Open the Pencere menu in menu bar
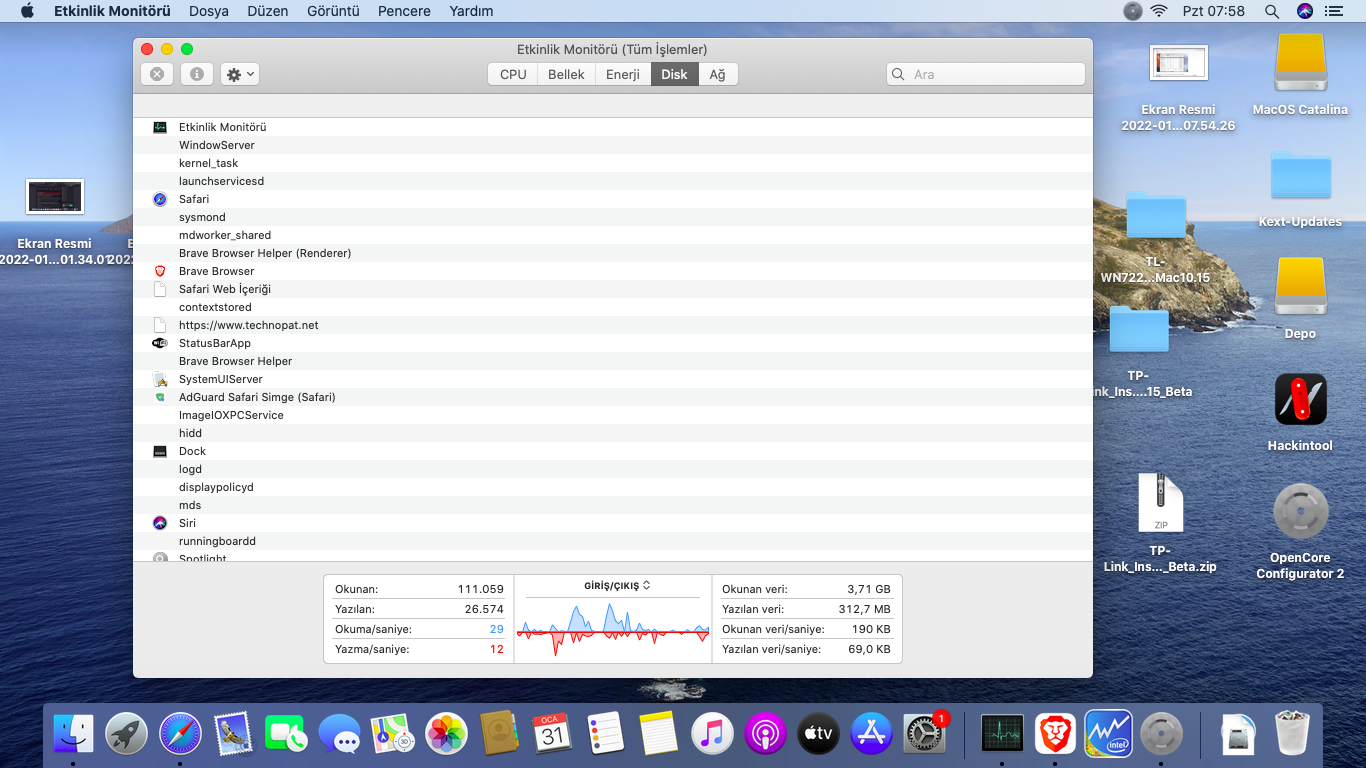 tap(404, 11)
